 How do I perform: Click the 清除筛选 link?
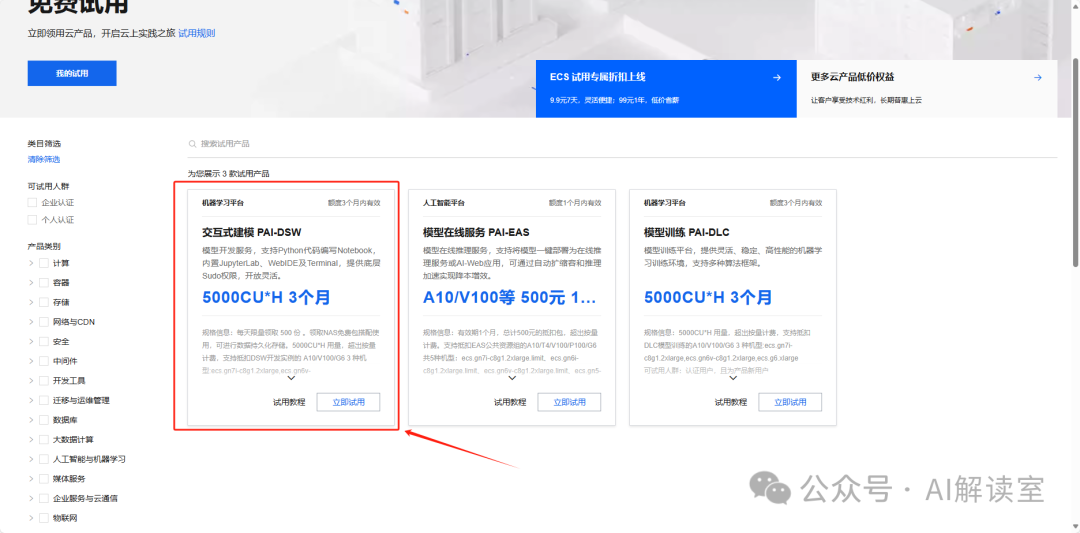[x=44, y=160]
